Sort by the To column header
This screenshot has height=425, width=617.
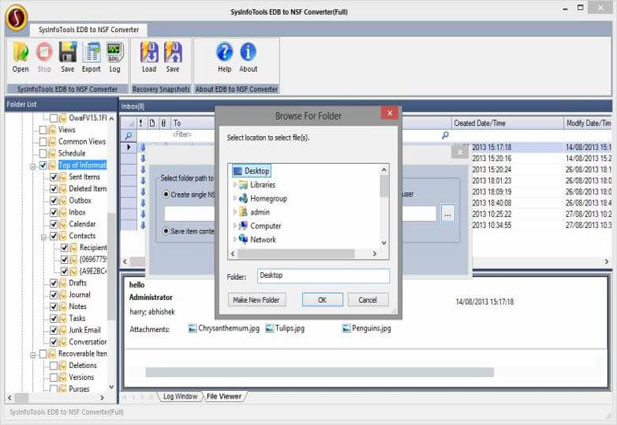tap(193, 123)
